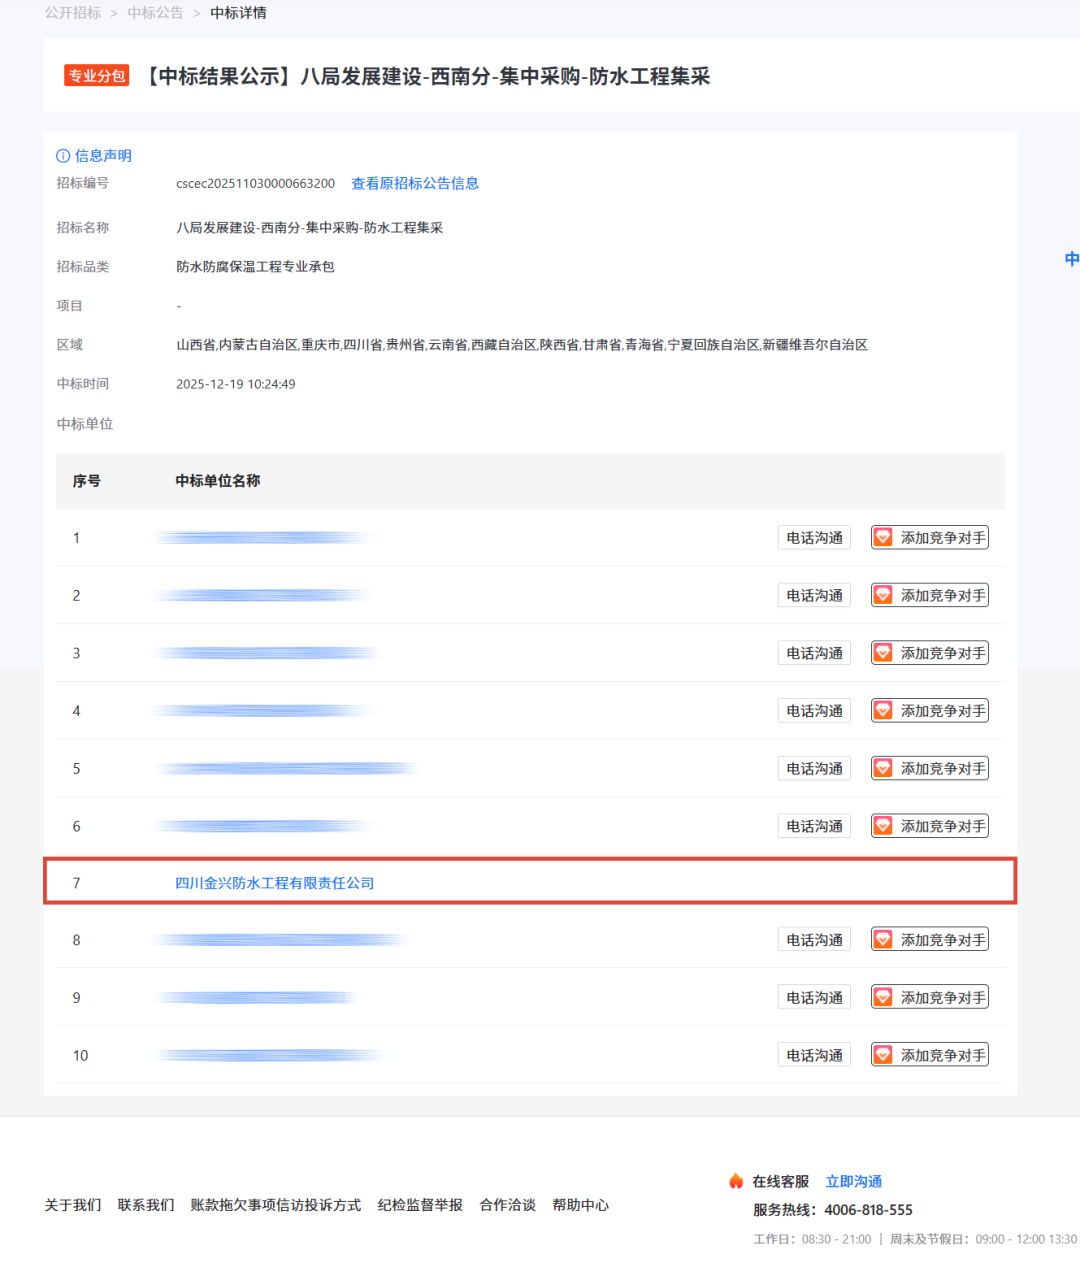Open 公开招标 from the breadcrumb
This screenshot has height=1263, width=1080.
pos(71,12)
